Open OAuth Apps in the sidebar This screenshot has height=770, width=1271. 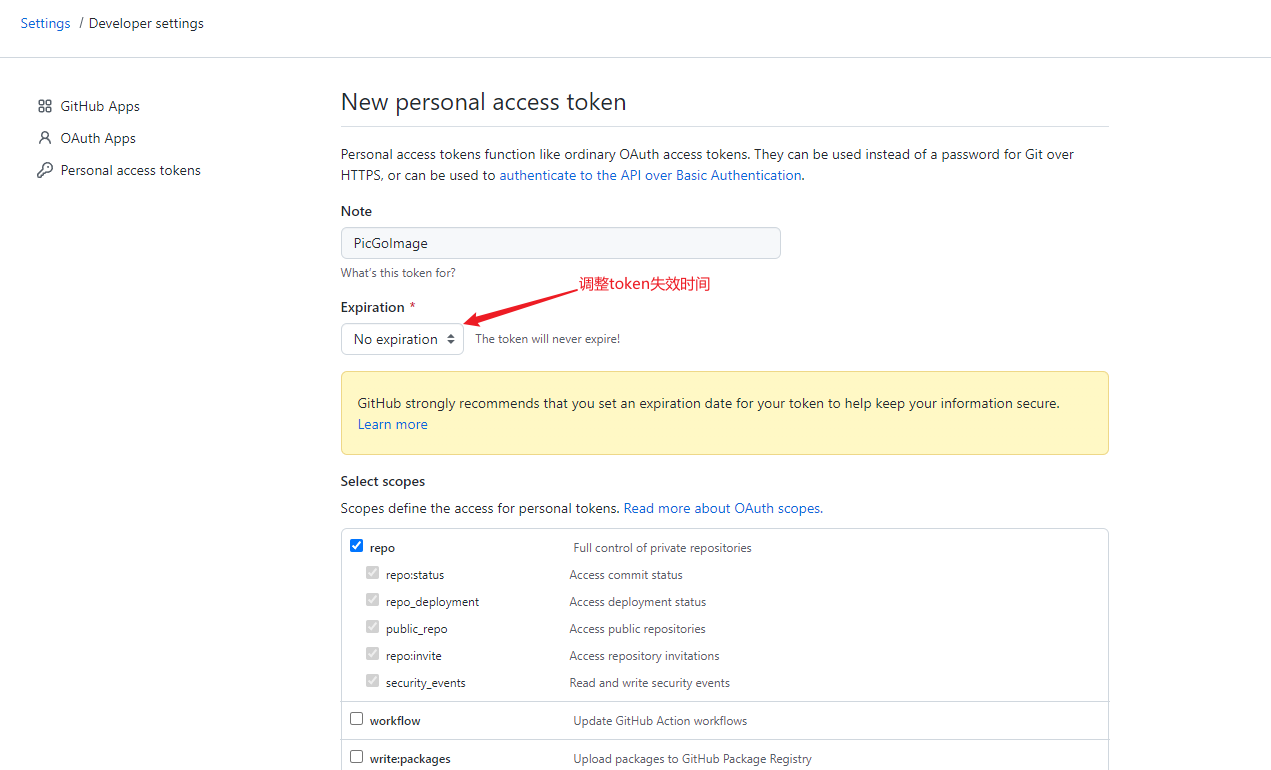pyautogui.click(x=98, y=138)
